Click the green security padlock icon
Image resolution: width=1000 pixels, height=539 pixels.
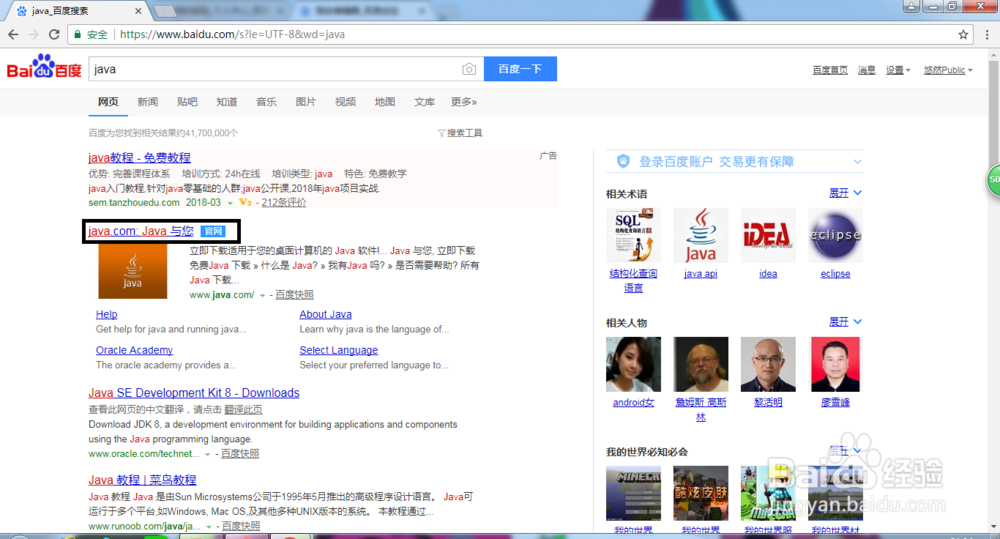coord(78,34)
